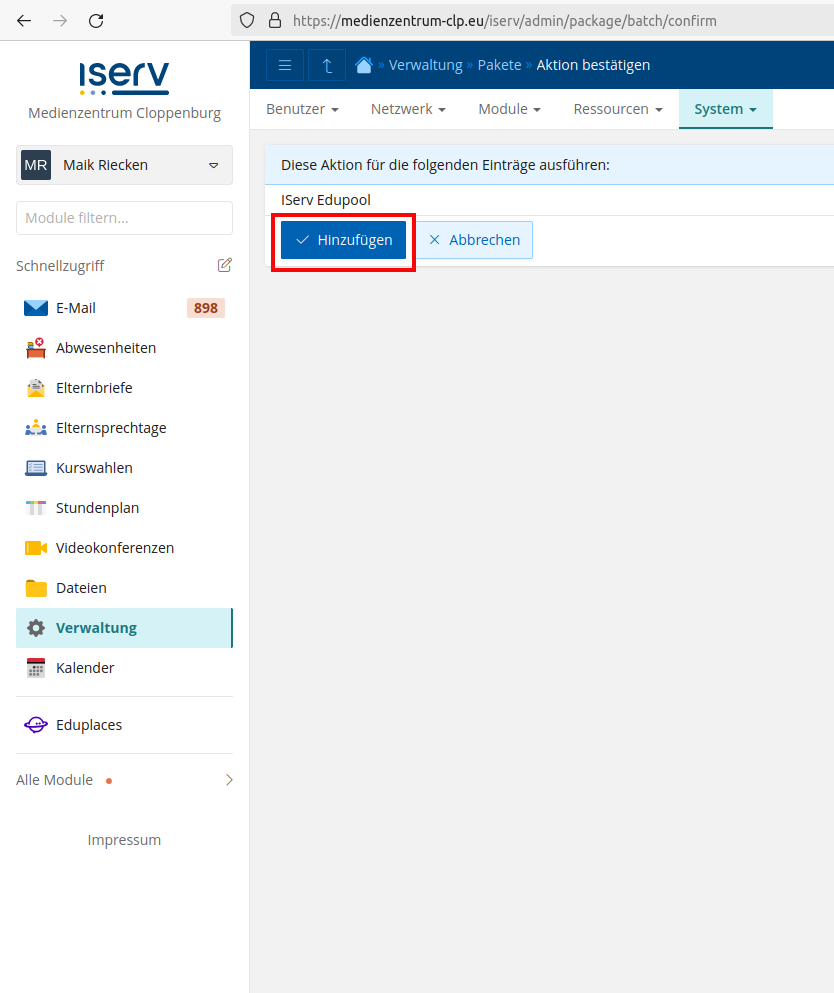This screenshot has height=993, width=834.
Task: Click the home icon in breadcrumb
Action: 364,65
